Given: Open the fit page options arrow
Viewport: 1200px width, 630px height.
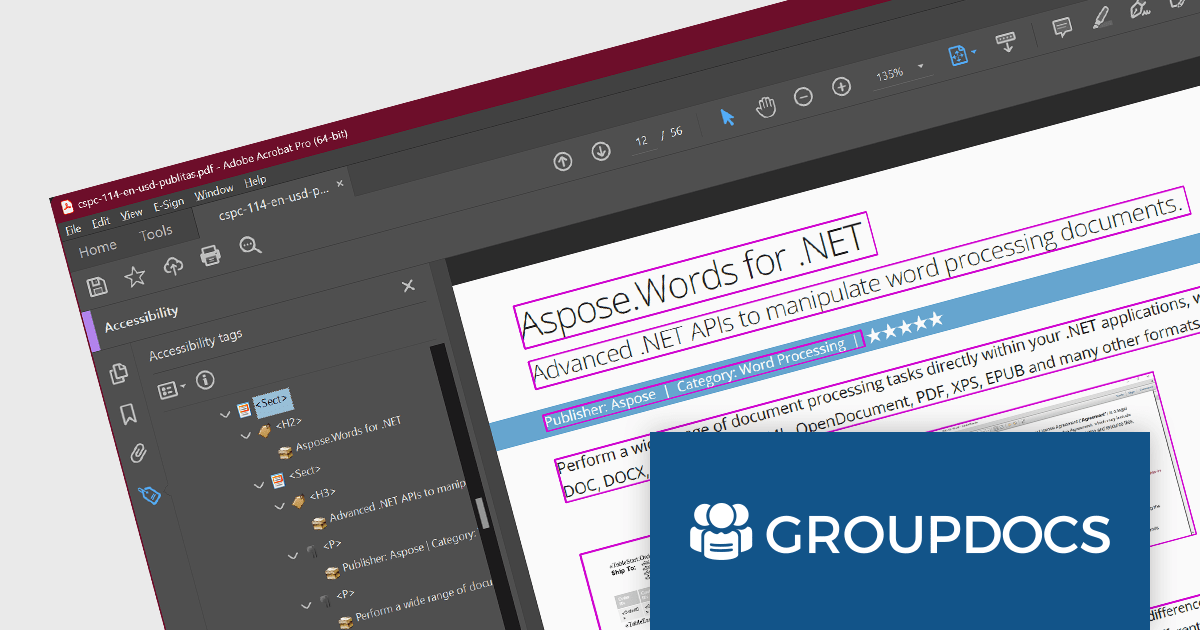Looking at the screenshot, I should coord(974,52).
